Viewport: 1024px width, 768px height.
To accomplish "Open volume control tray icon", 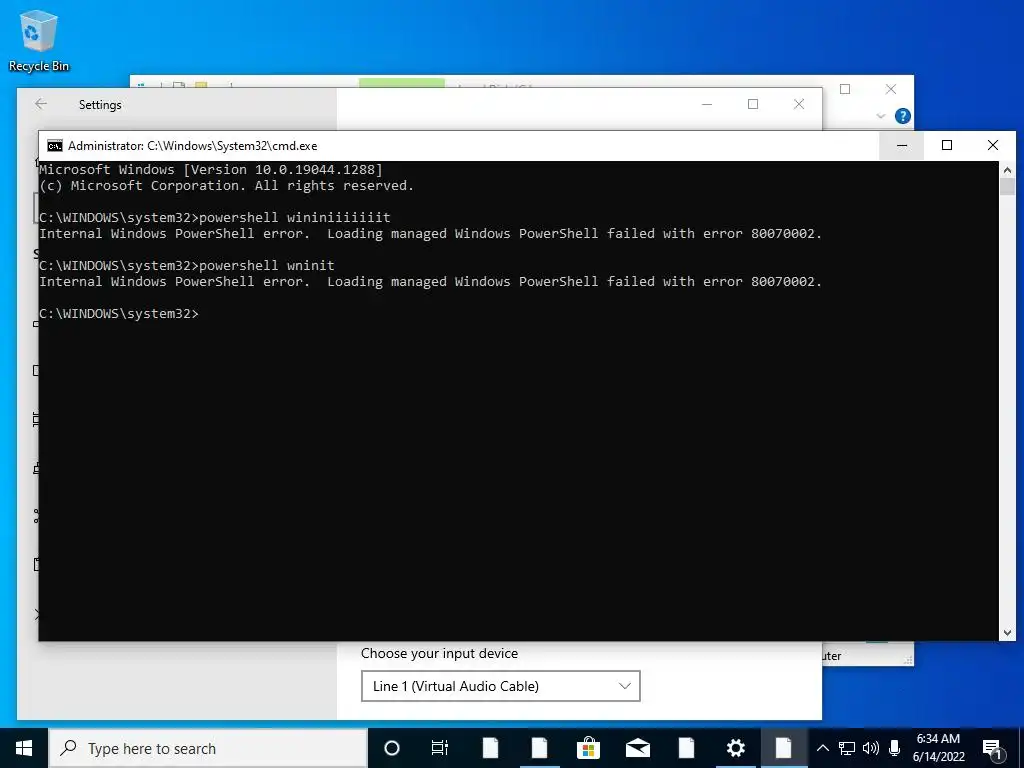I will [871, 748].
